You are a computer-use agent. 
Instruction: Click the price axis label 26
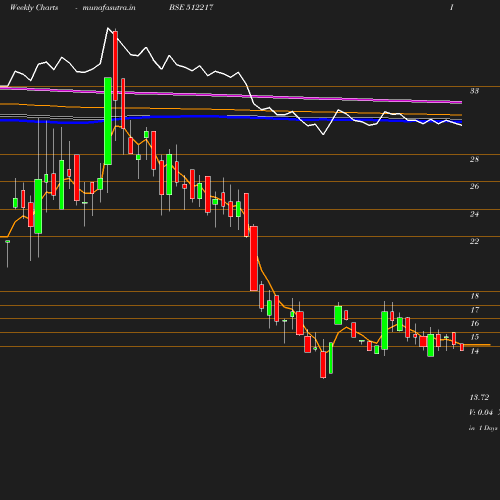pos(474,186)
